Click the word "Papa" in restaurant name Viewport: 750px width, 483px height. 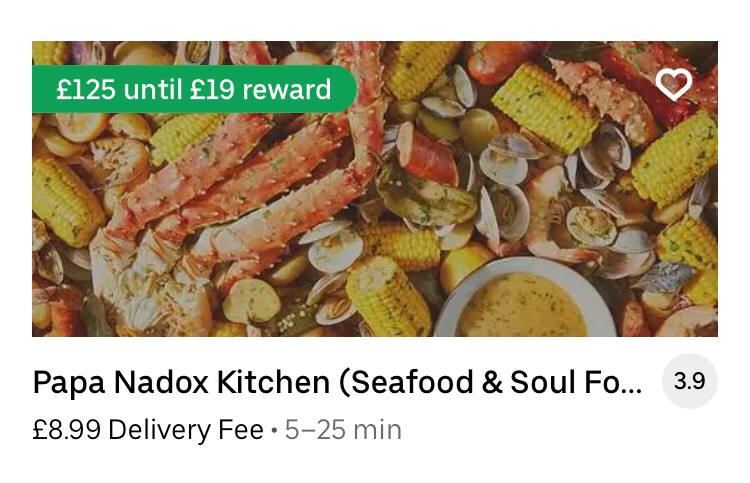click(x=69, y=383)
